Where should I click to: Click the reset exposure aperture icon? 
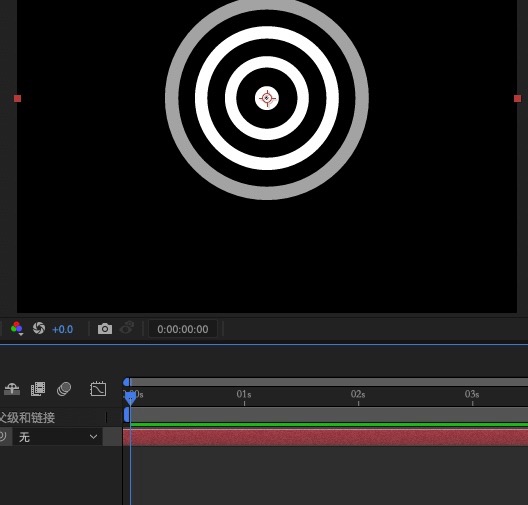(x=39, y=328)
